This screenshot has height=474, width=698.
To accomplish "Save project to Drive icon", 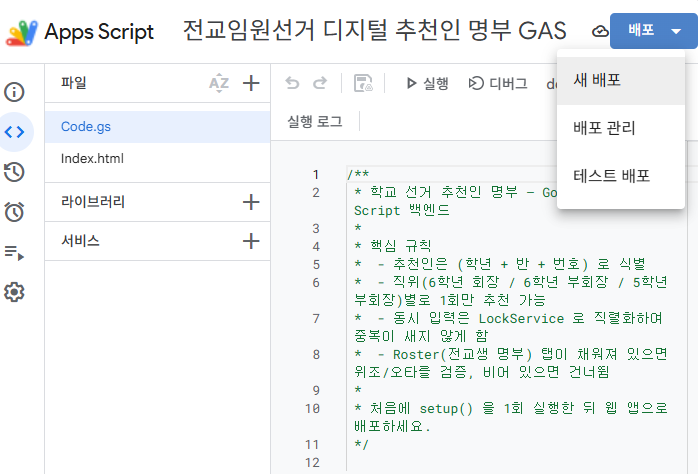I will pyautogui.click(x=363, y=83).
